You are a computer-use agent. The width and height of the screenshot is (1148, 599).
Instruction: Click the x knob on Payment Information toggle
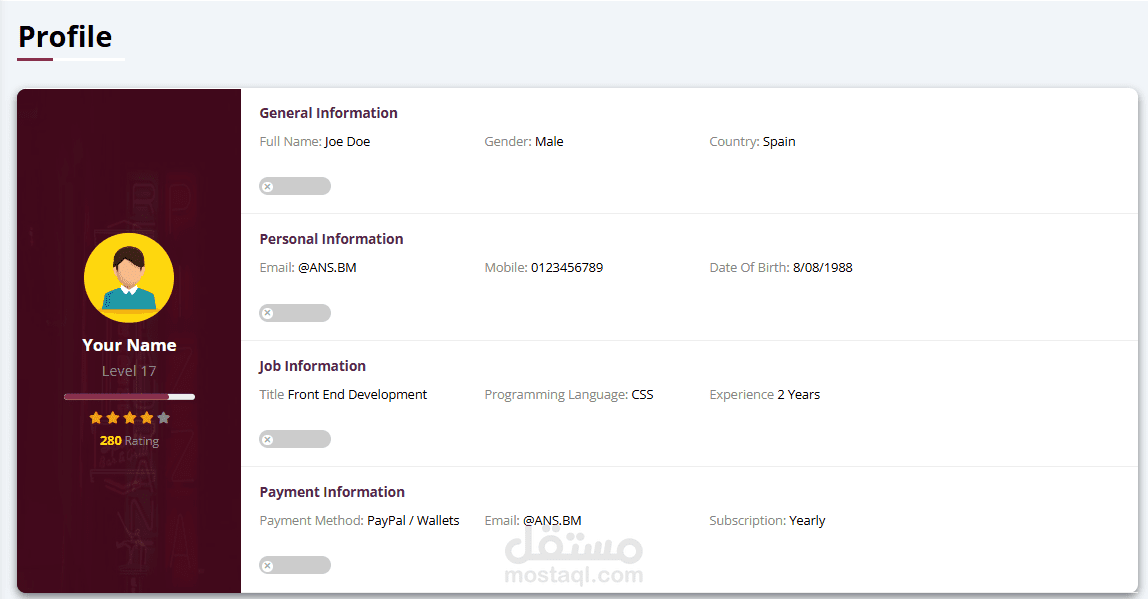[268, 565]
